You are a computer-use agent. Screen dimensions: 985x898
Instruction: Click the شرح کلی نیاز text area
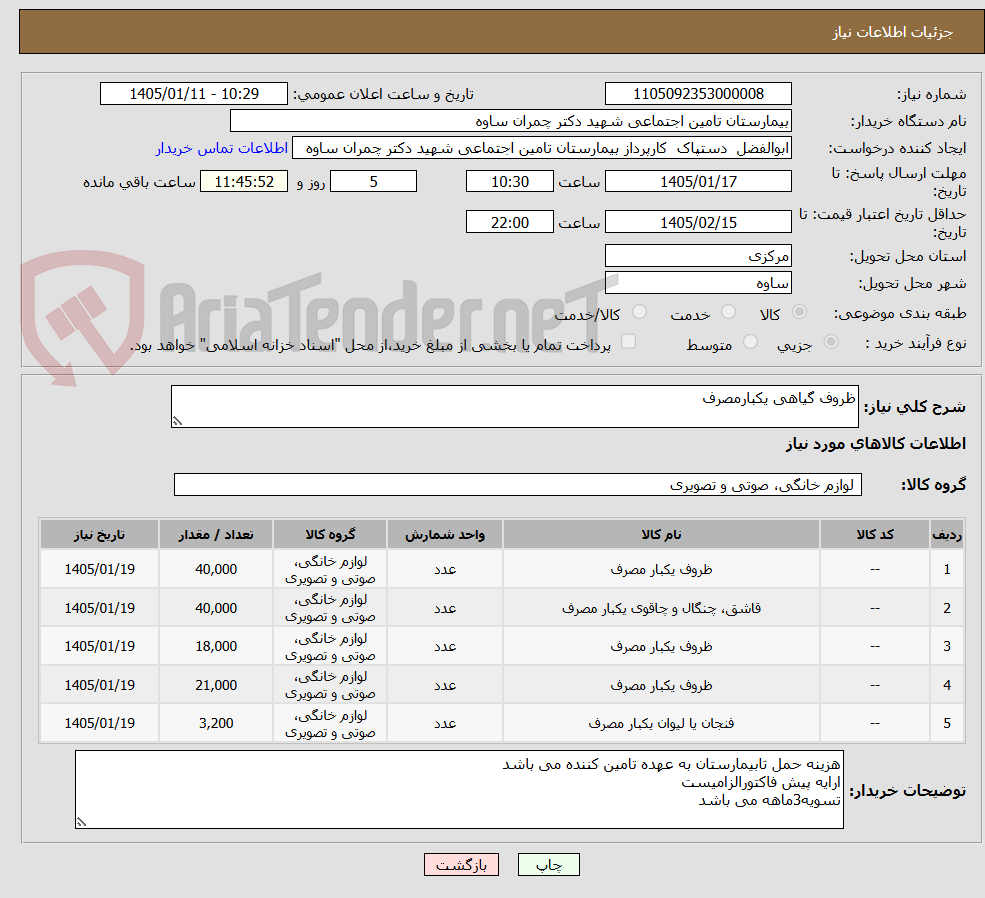click(514, 406)
